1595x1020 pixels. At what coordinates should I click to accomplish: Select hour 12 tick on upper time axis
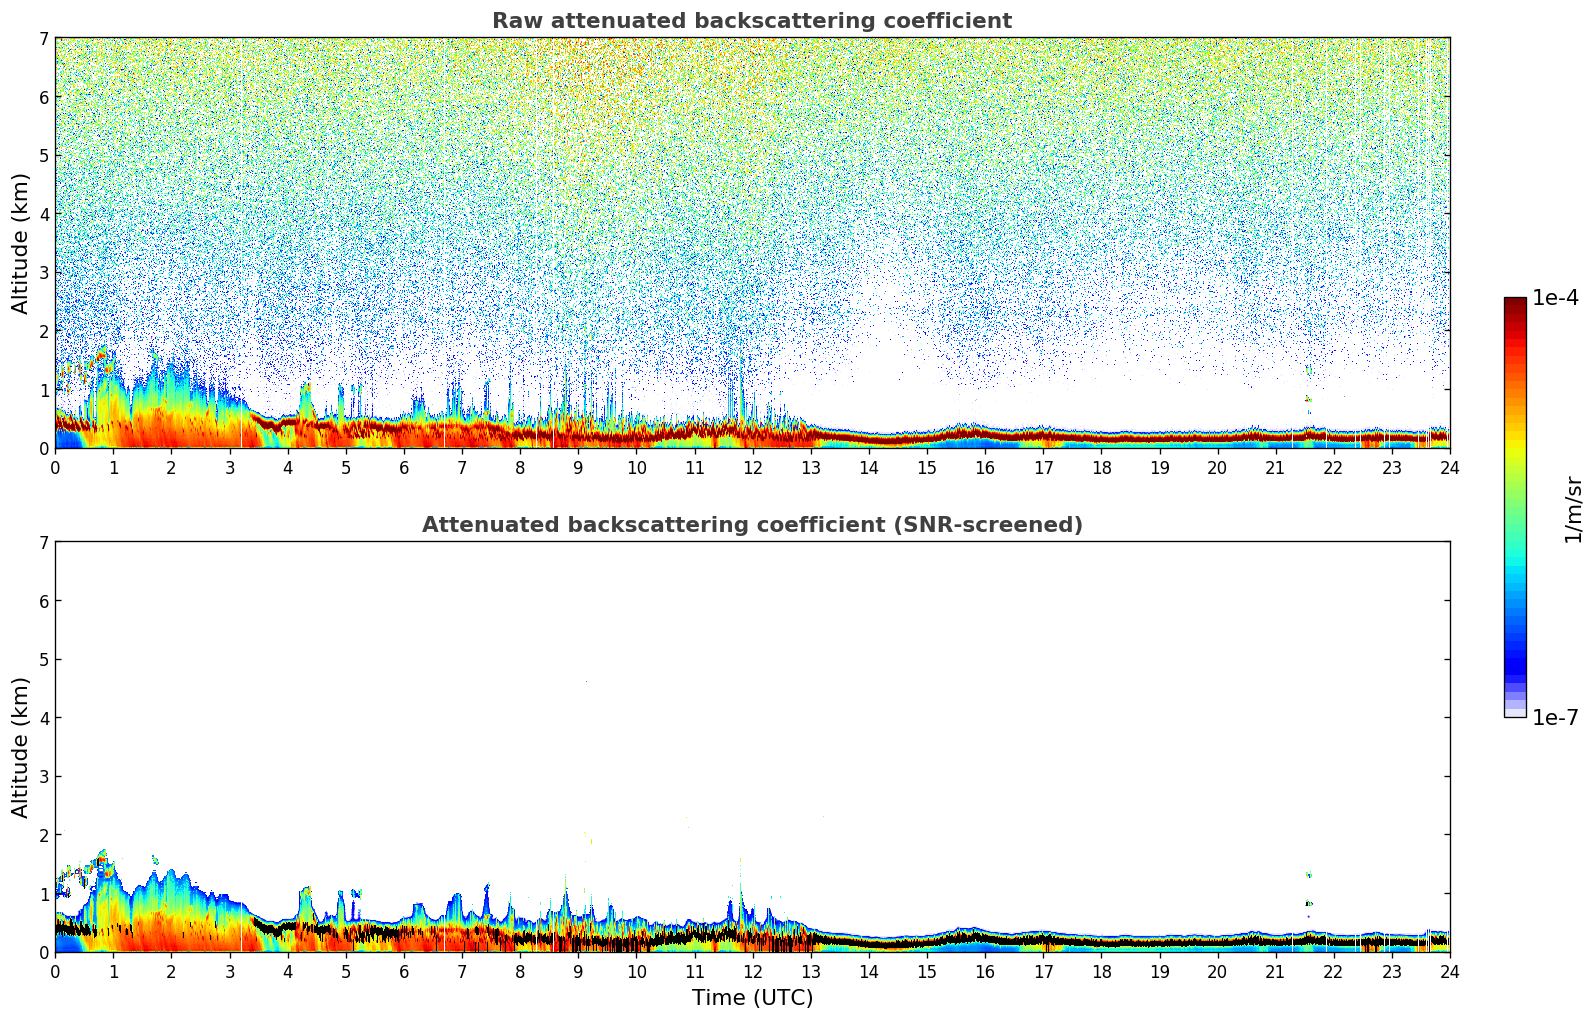pyautogui.click(x=752, y=467)
